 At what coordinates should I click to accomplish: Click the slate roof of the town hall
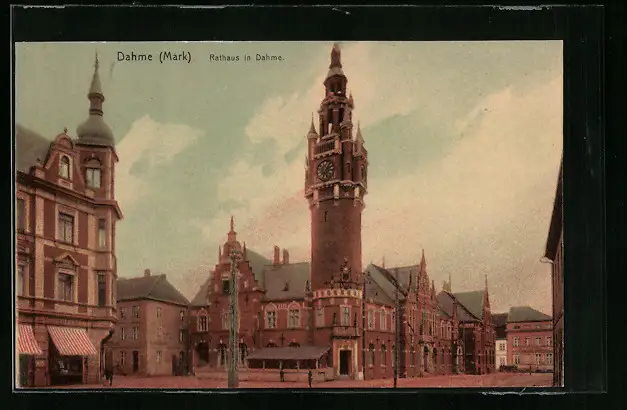point(287,279)
